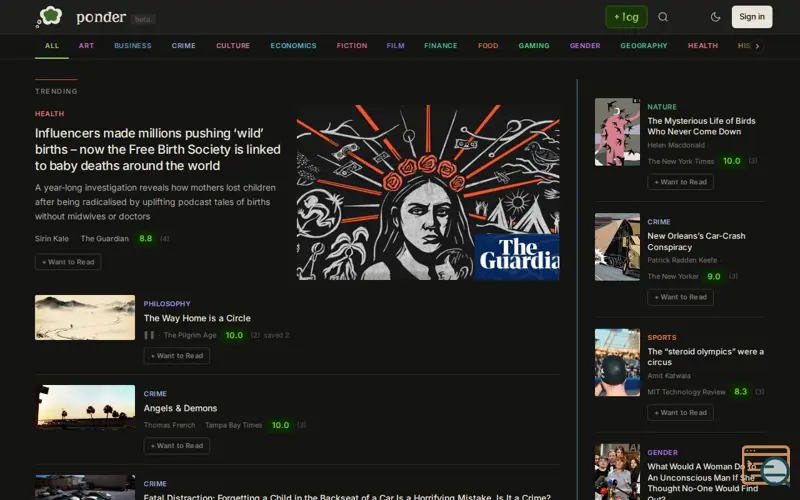Open The steroid olympics were a circus
The height and width of the screenshot is (500, 800).
705,357
